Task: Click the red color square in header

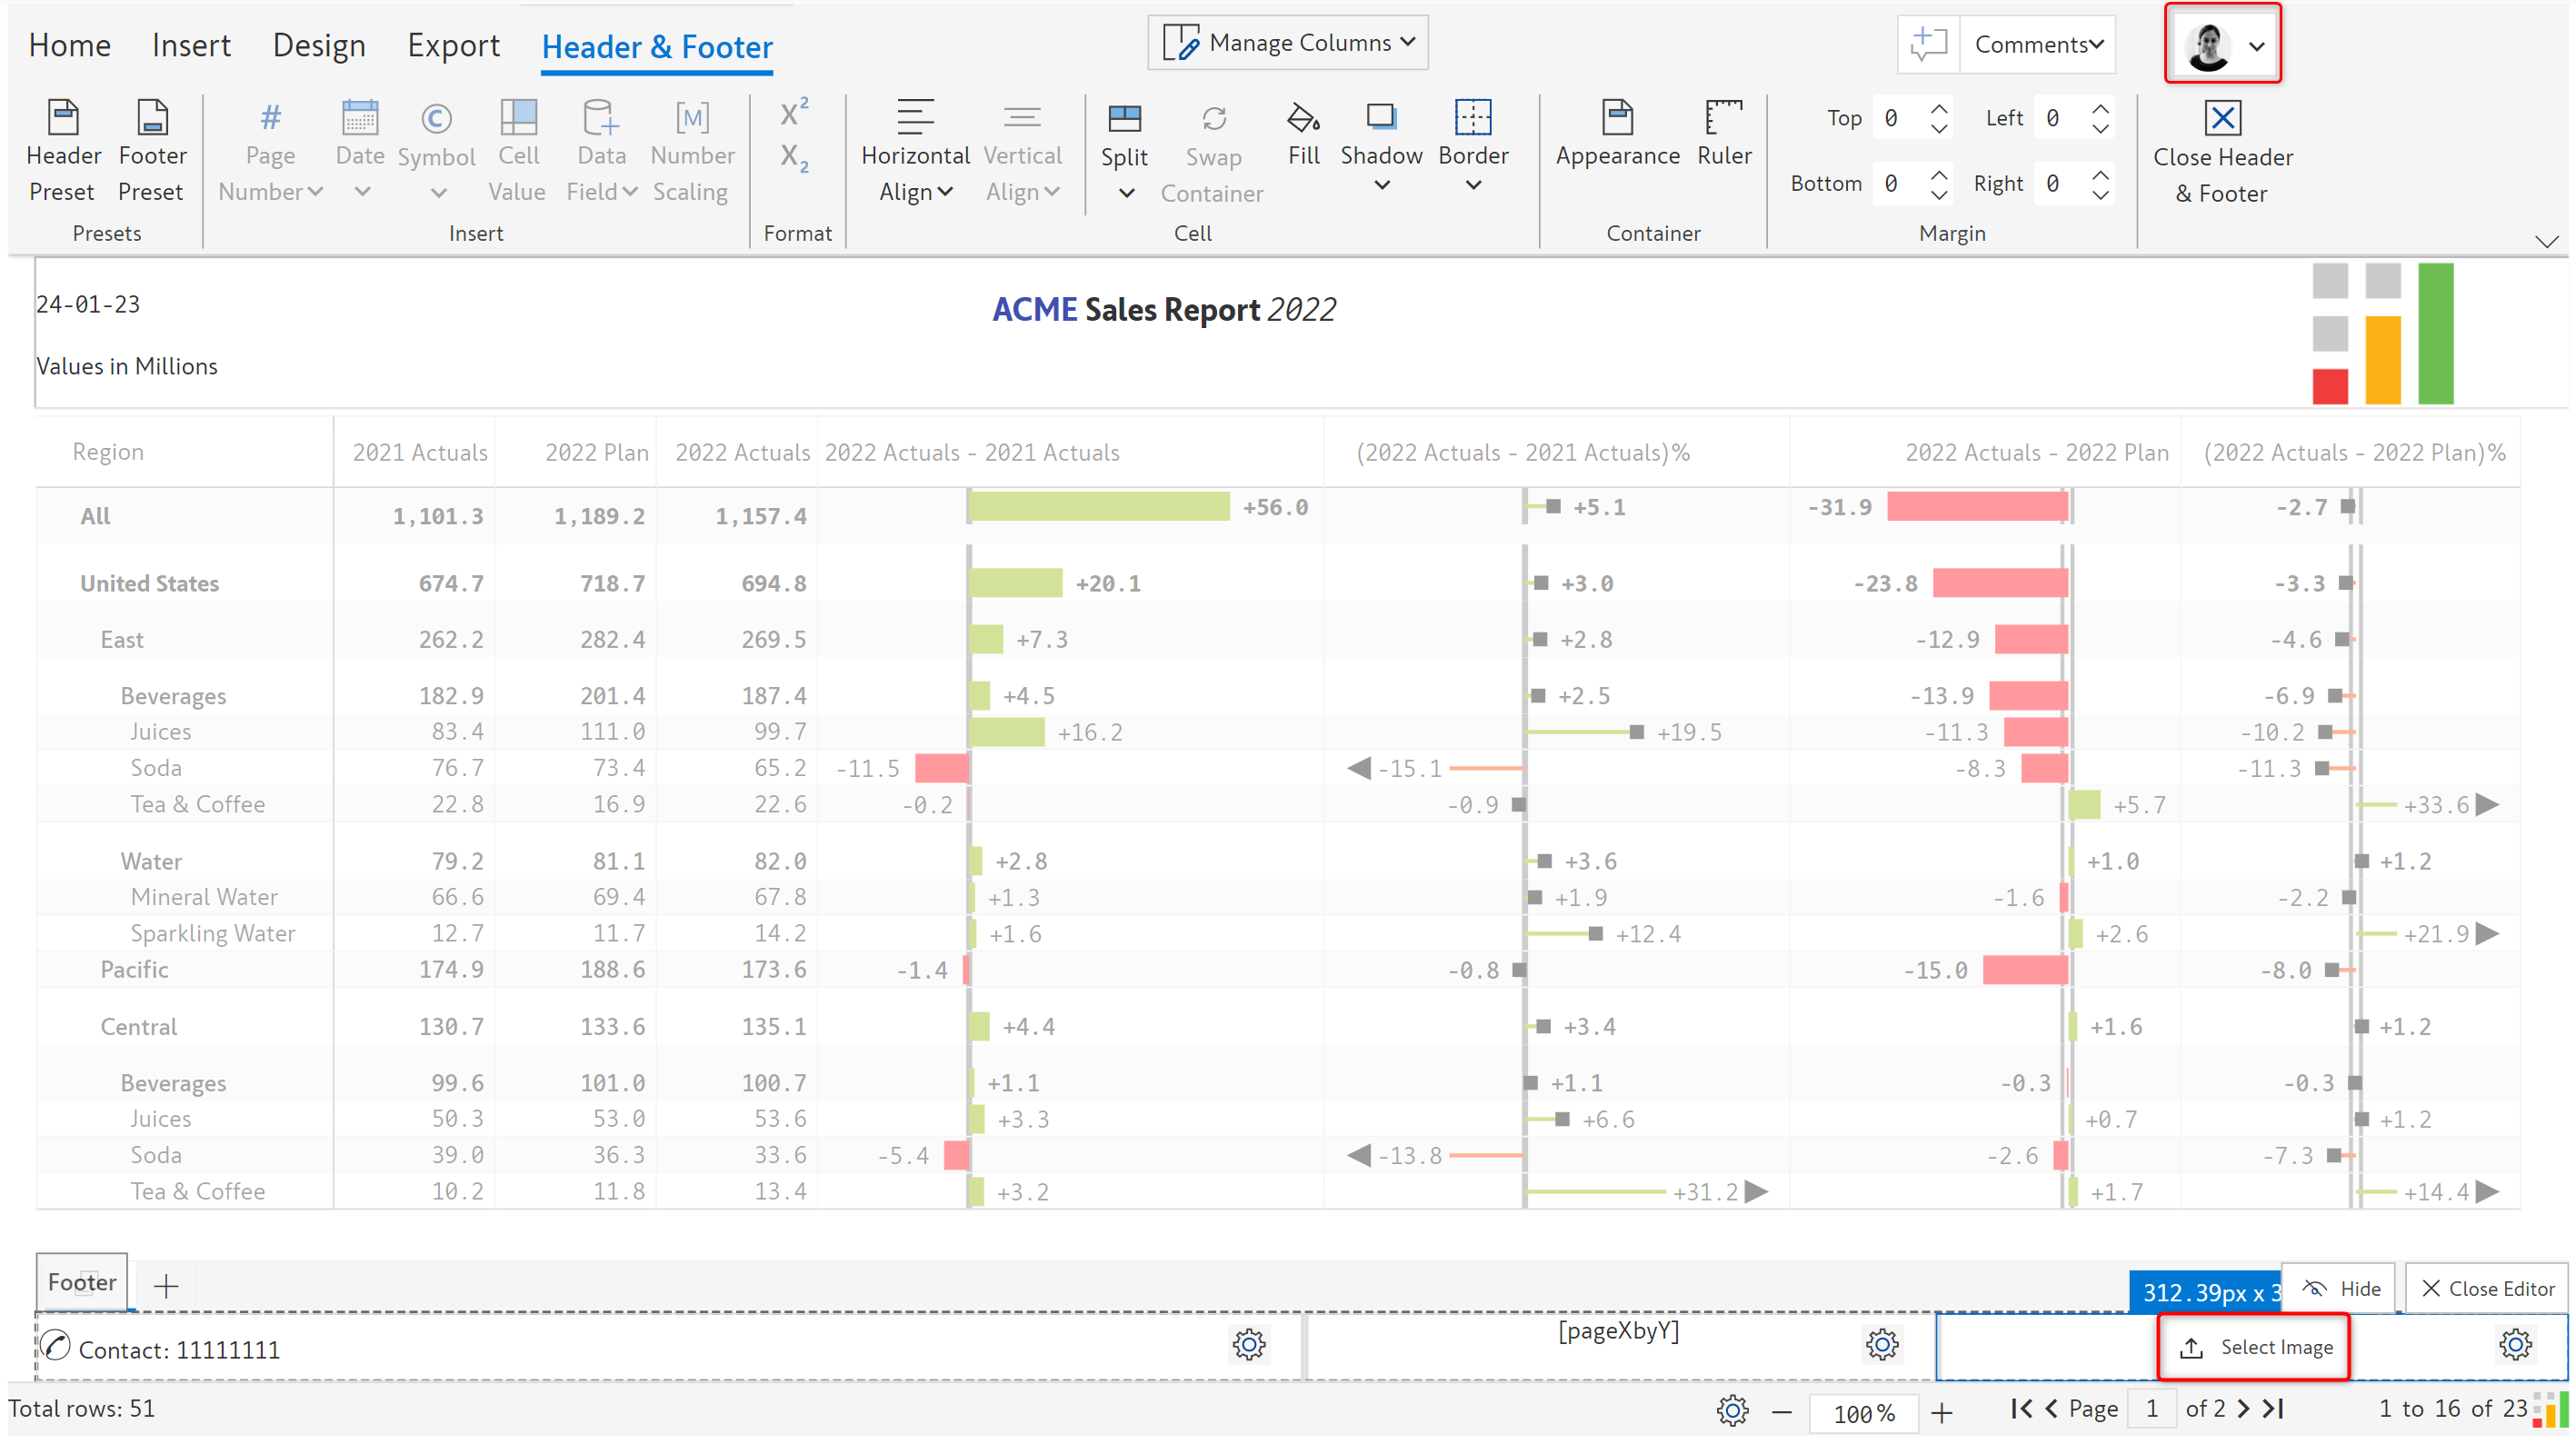Action: tap(2329, 386)
